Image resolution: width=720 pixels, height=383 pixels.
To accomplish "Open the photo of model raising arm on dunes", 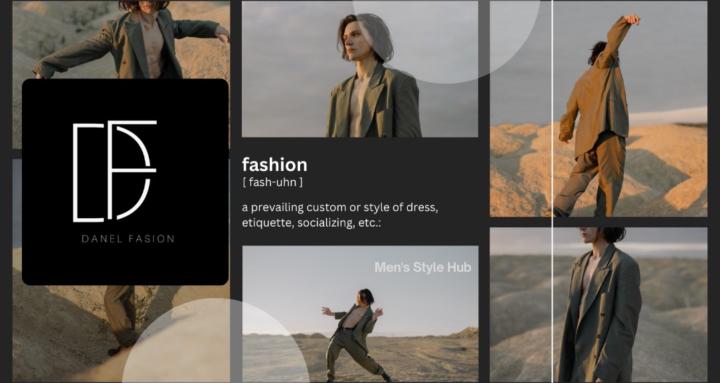I will pos(598,109).
